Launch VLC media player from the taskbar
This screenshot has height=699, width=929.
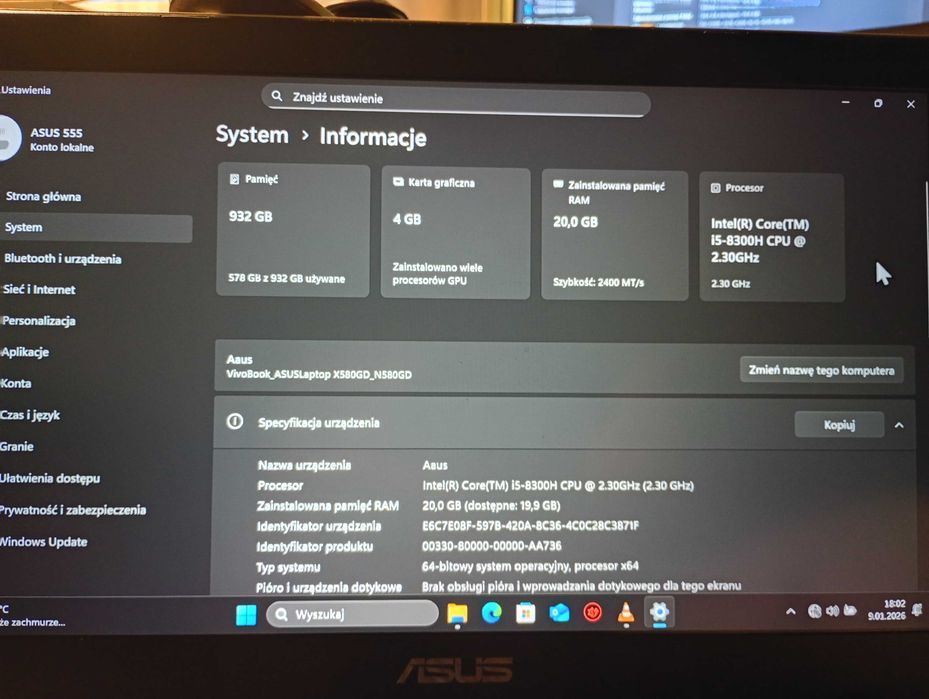[626, 613]
